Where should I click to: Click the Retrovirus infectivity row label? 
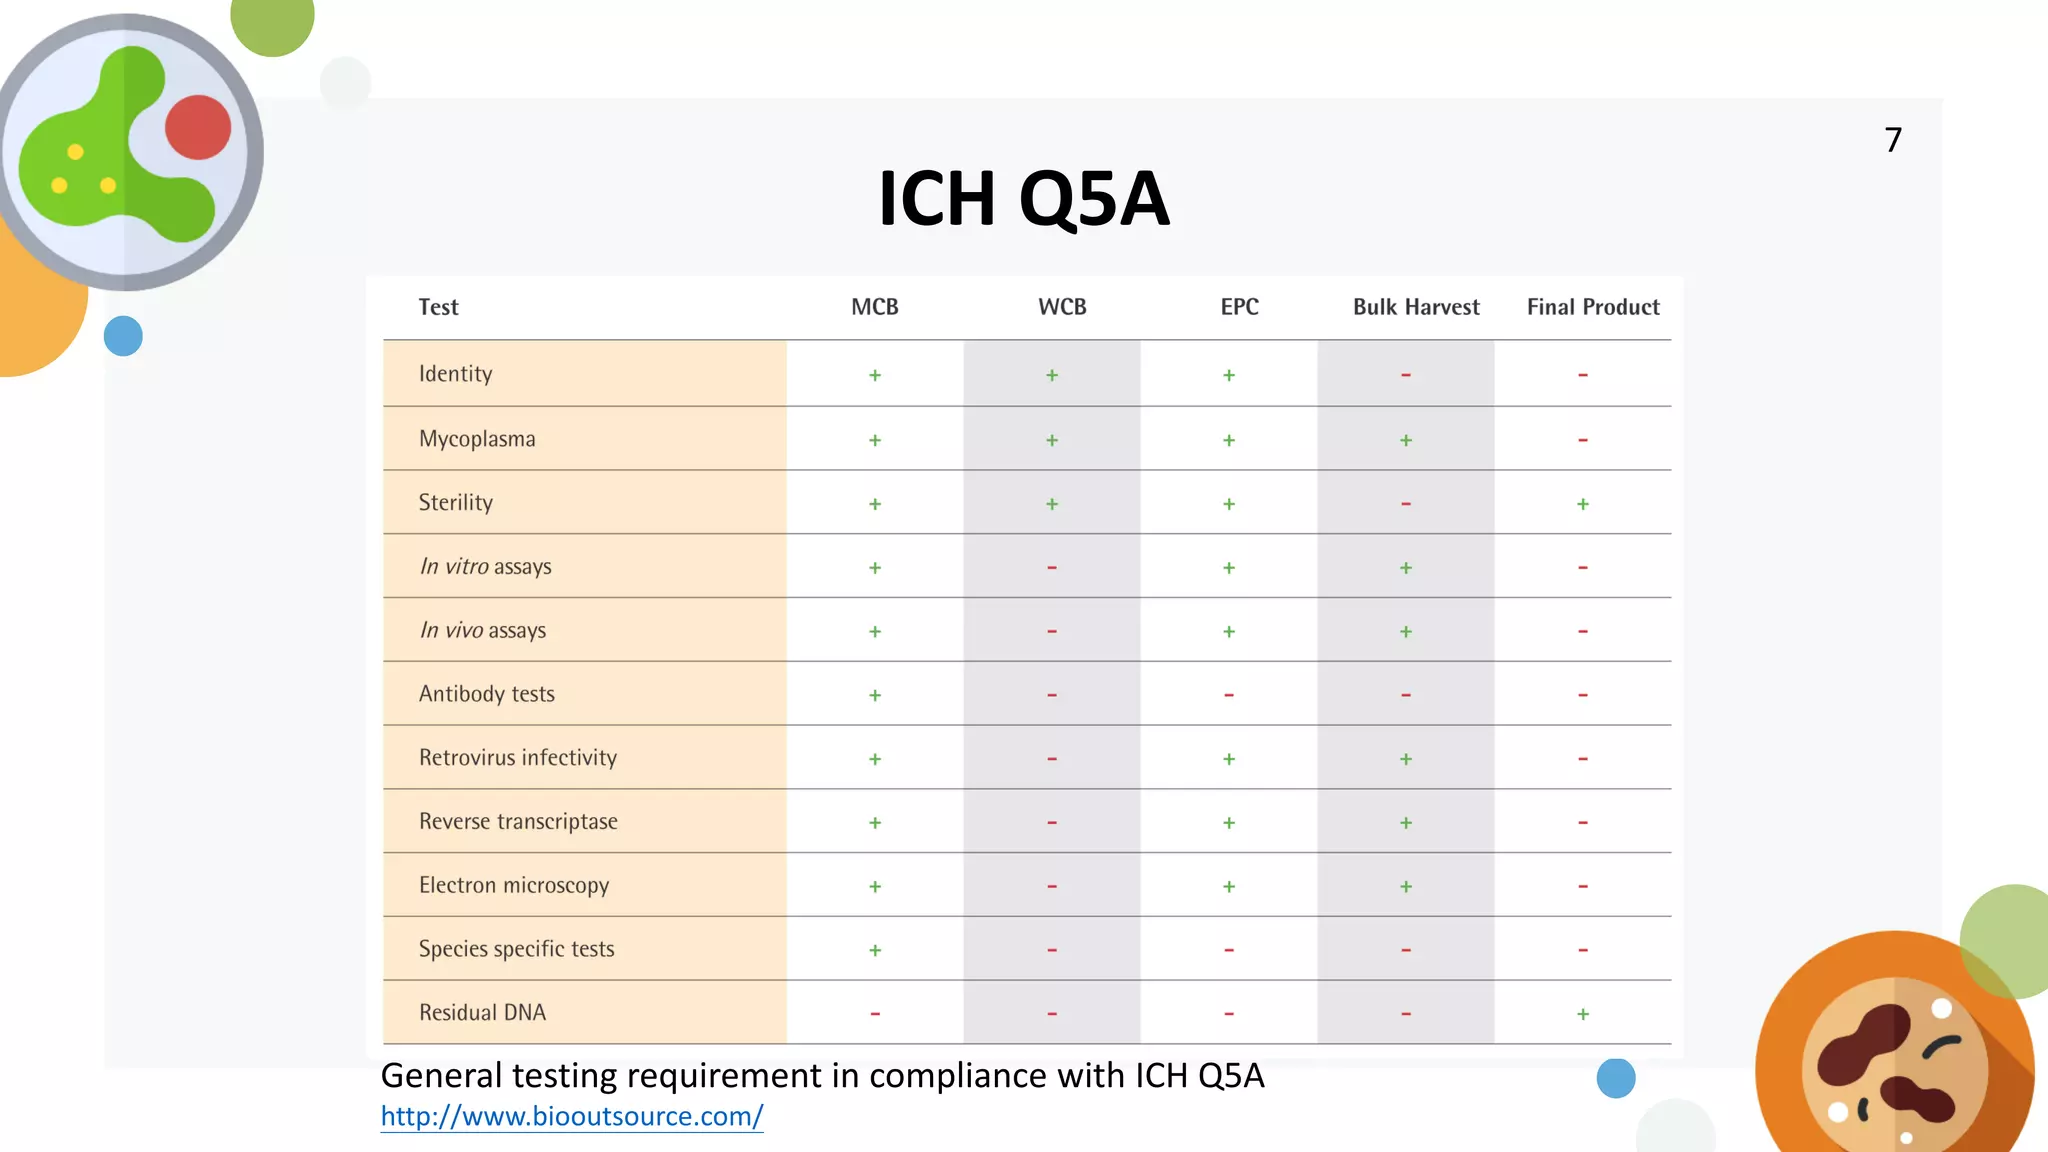(518, 758)
